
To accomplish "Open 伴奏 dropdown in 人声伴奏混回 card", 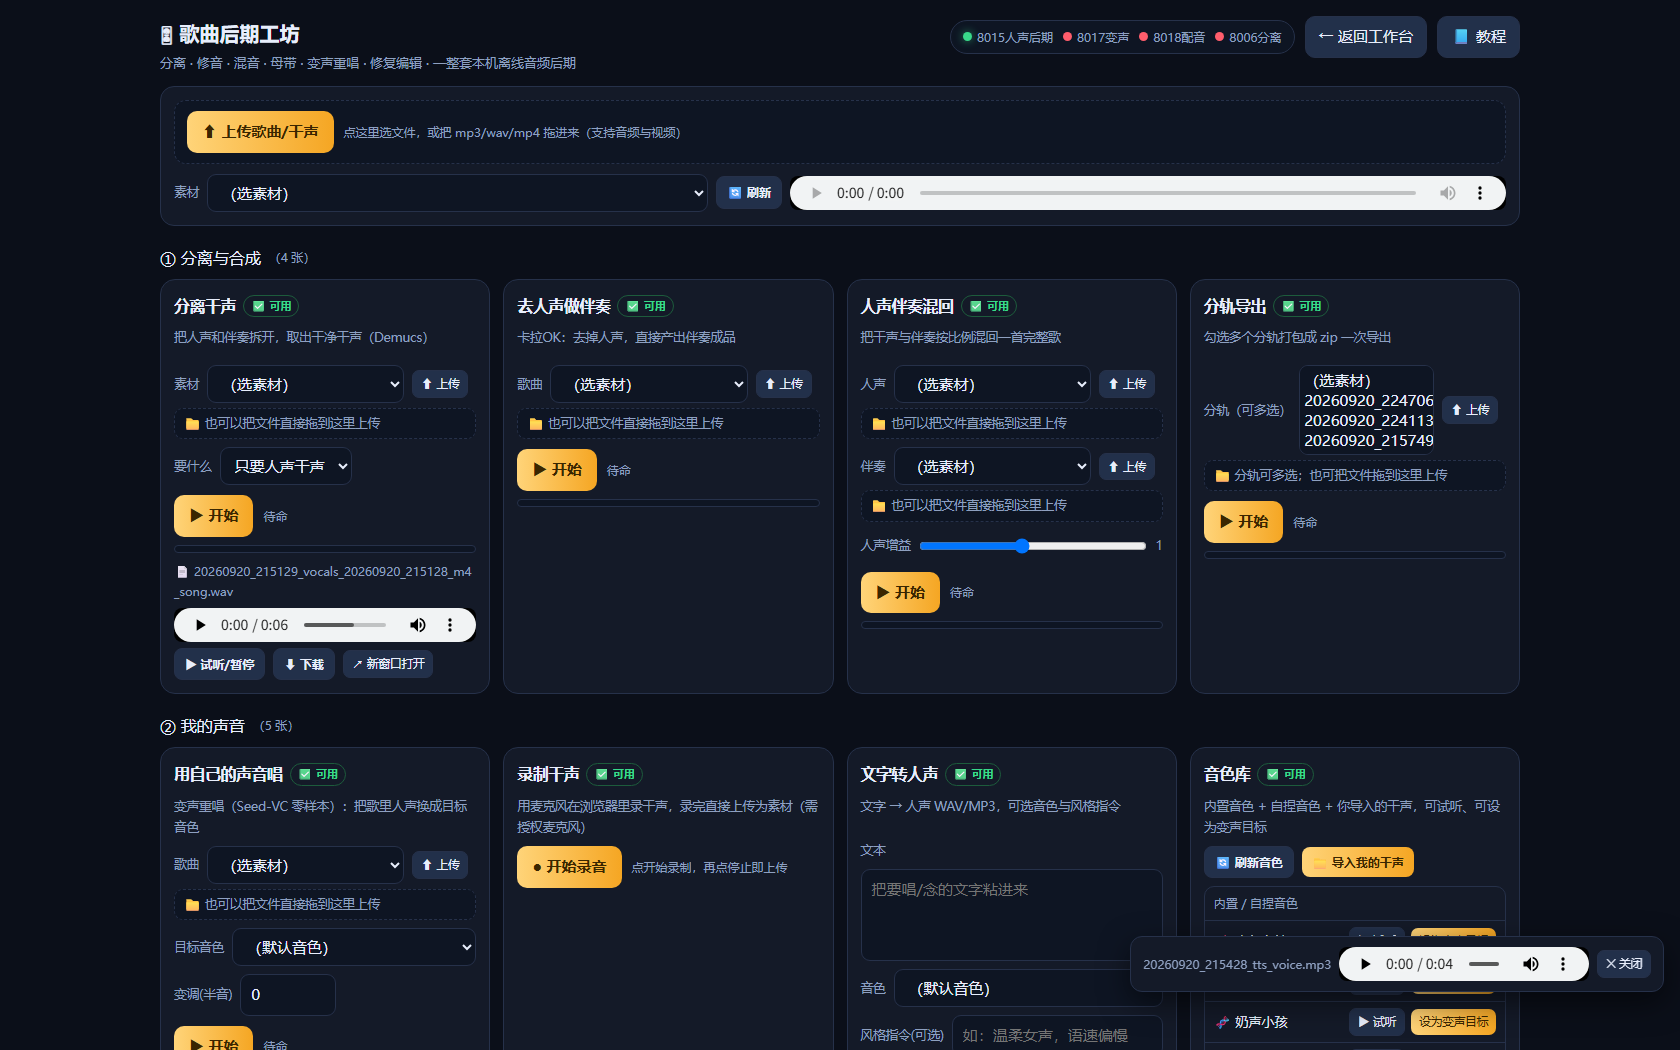I will [992, 467].
